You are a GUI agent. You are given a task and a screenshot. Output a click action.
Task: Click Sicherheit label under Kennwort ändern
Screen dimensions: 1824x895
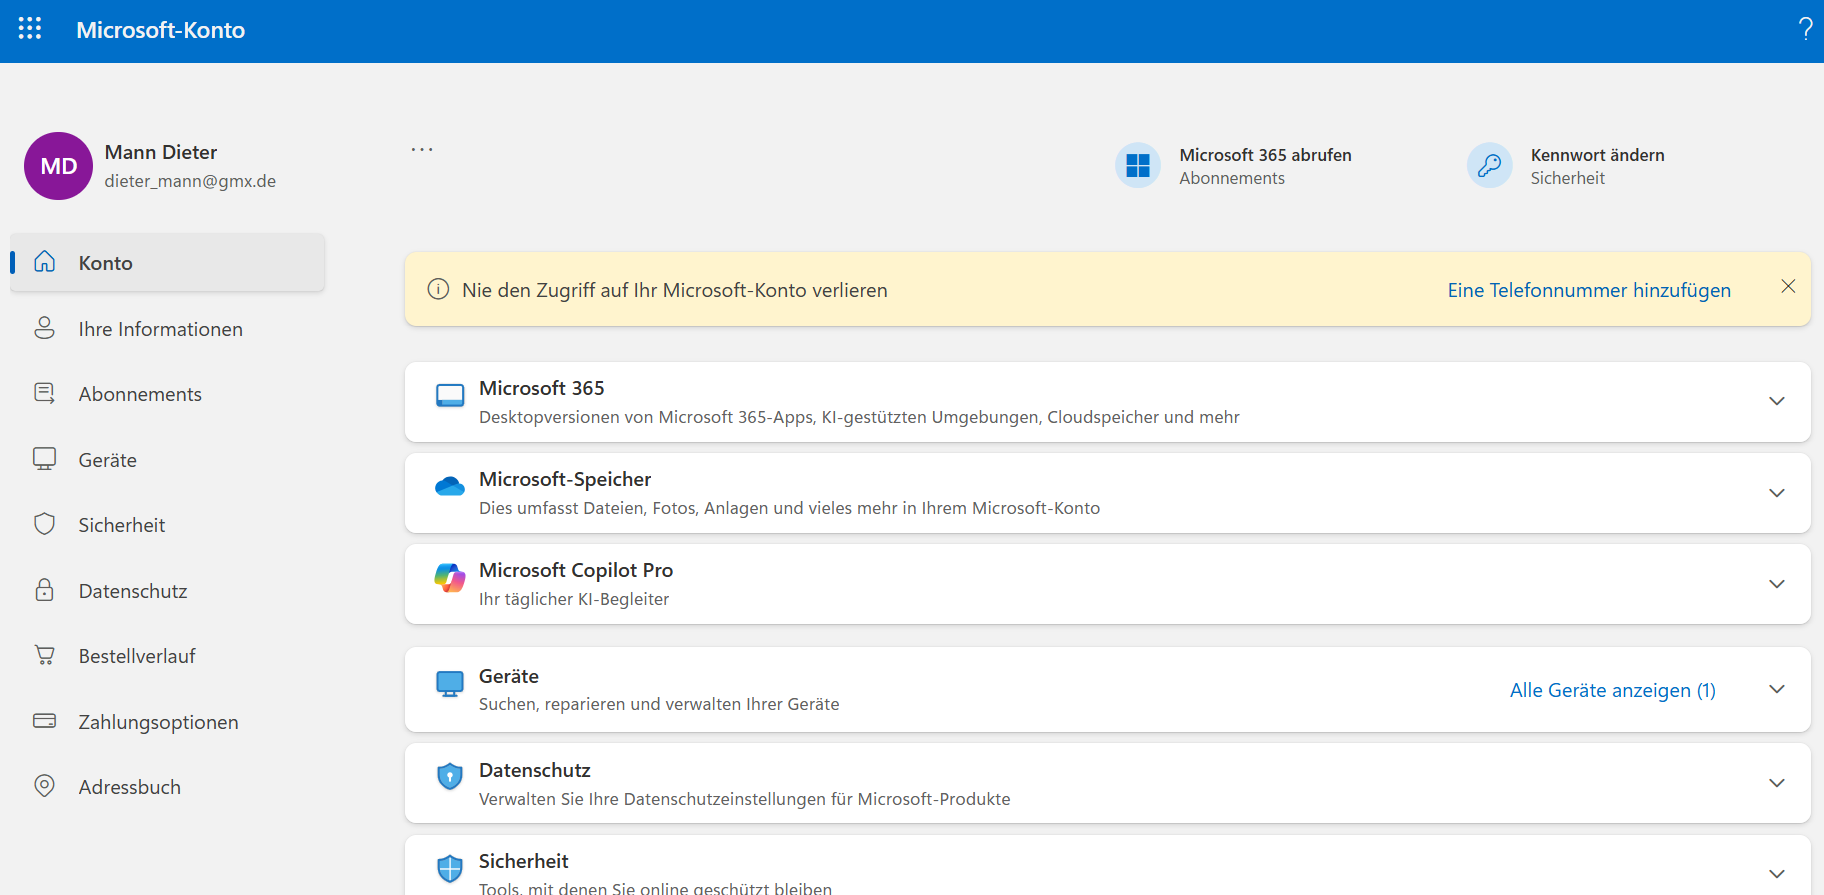coord(1567,178)
